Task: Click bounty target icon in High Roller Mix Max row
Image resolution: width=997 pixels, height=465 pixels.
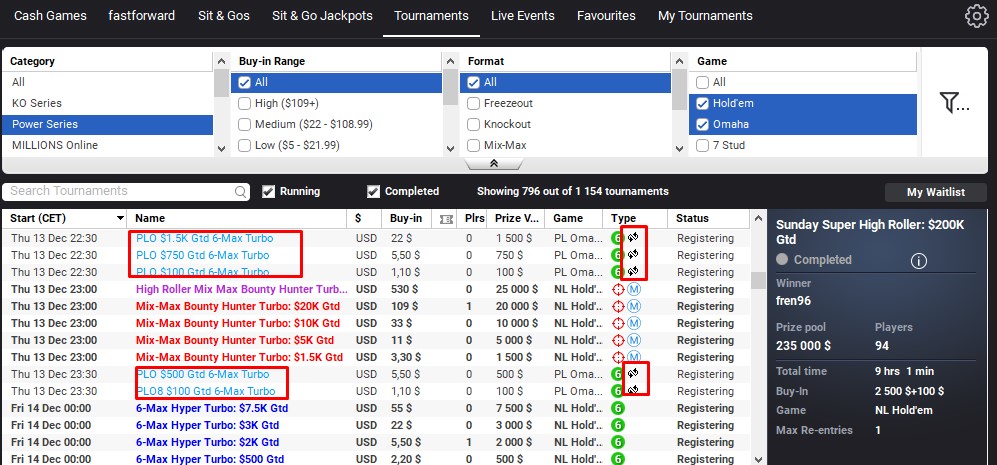Action: click(x=618, y=289)
